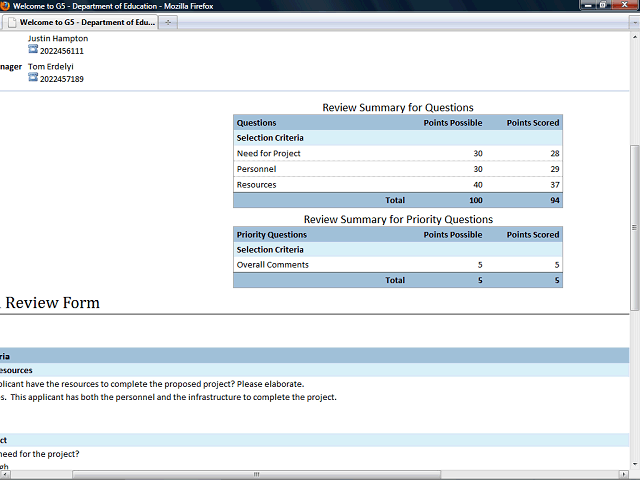Click Overall Comments in priority questions table
Image resolution: width=640 pixels, height=480 pixels.
click(272, 265)
